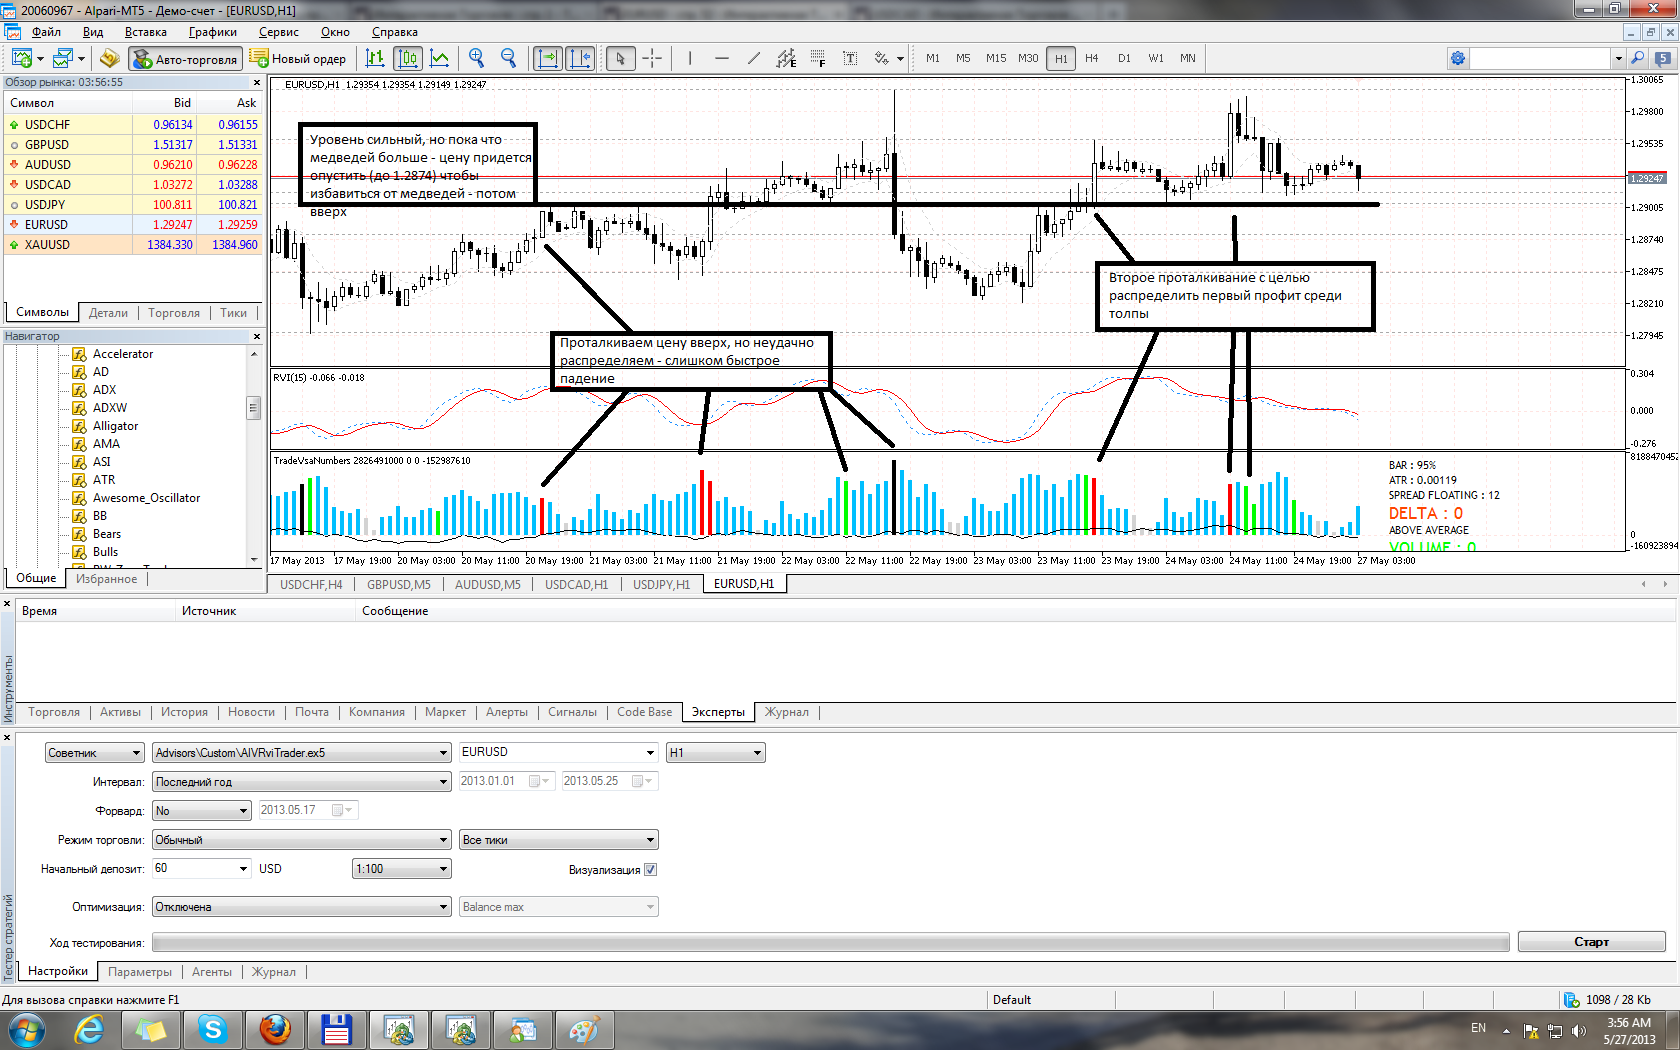Click the Новый ордер button
This screenshot has height=1050, width=1680.
pos(298,59)
